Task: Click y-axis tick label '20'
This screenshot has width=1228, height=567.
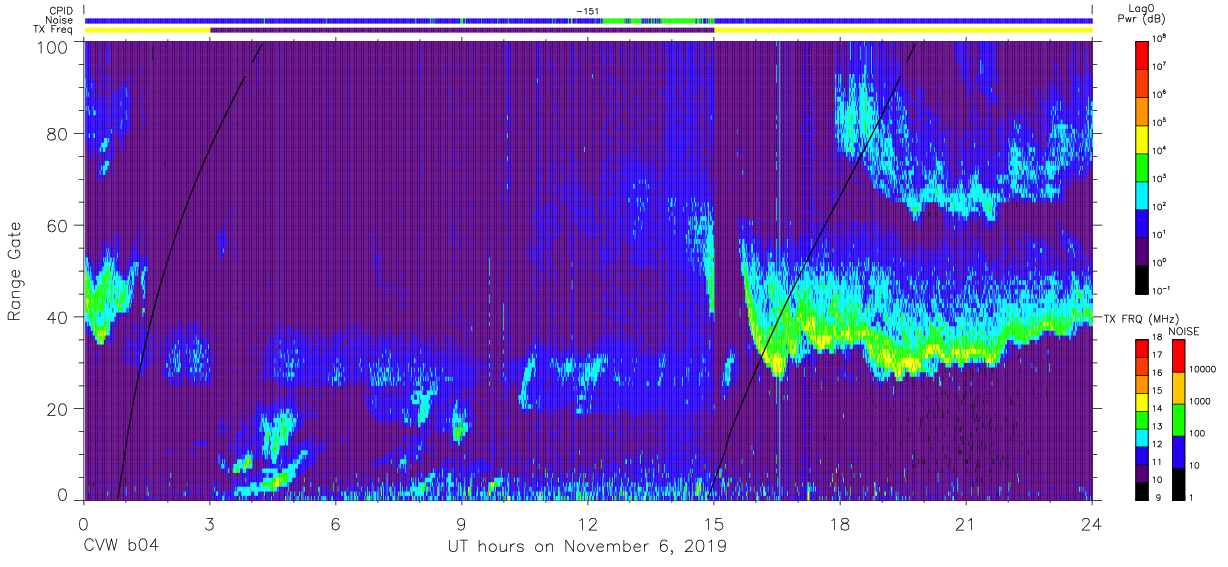Action: pos(58,408)
